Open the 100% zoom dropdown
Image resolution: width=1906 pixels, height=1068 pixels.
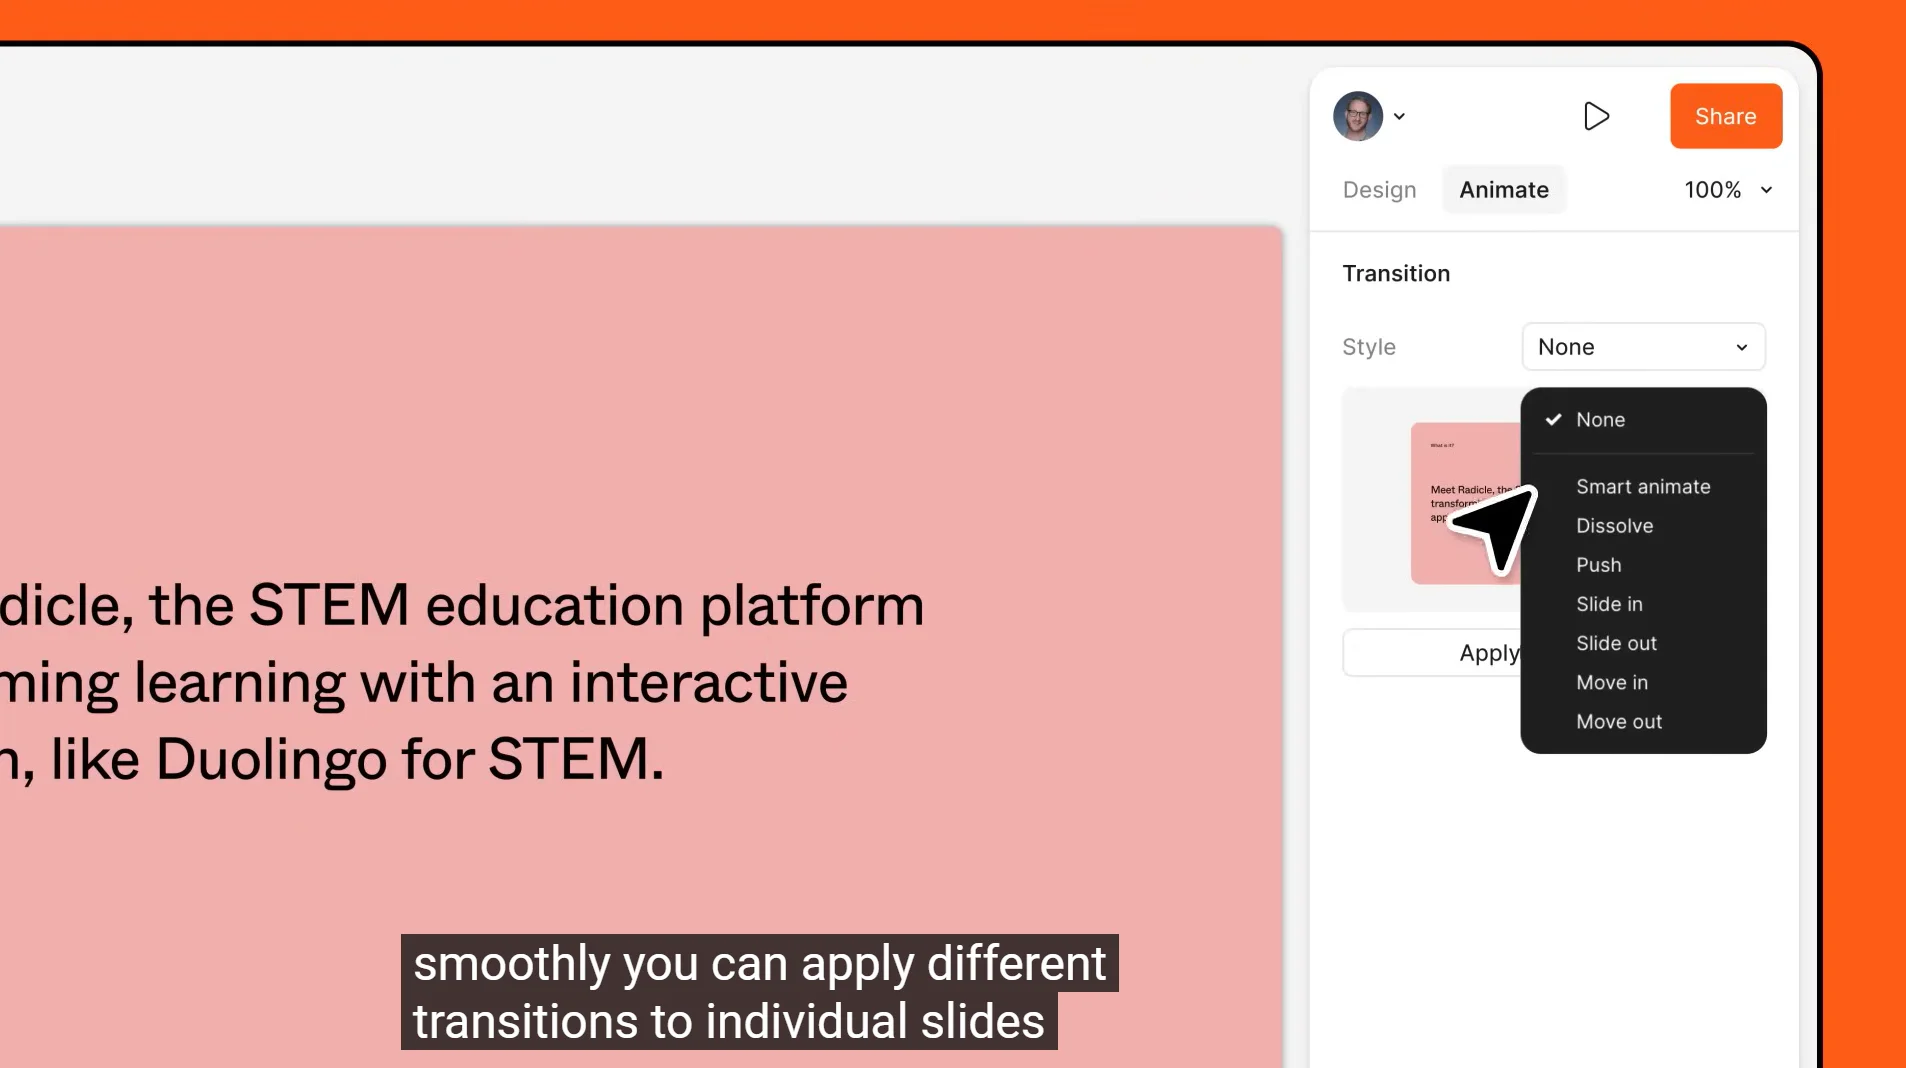click(x=1727, y=190)
